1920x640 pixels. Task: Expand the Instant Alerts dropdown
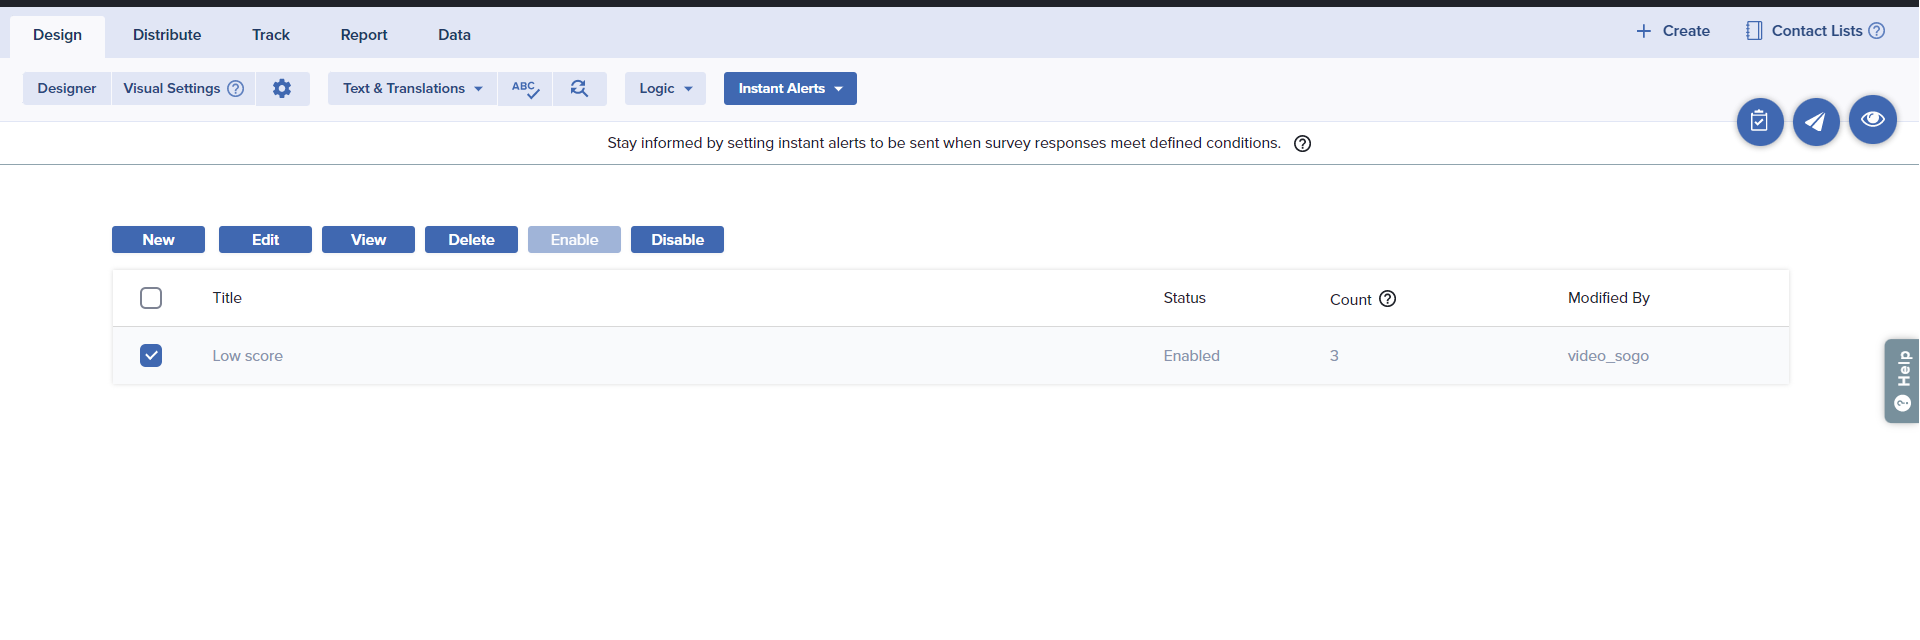[x=790, y=89]
